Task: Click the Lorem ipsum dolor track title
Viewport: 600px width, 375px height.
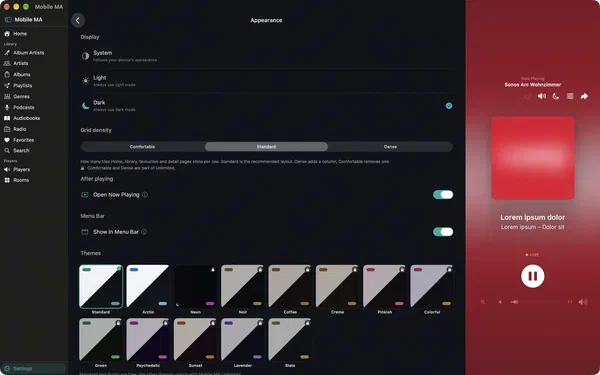Action: pyautogui.click(x=533, y=217)
